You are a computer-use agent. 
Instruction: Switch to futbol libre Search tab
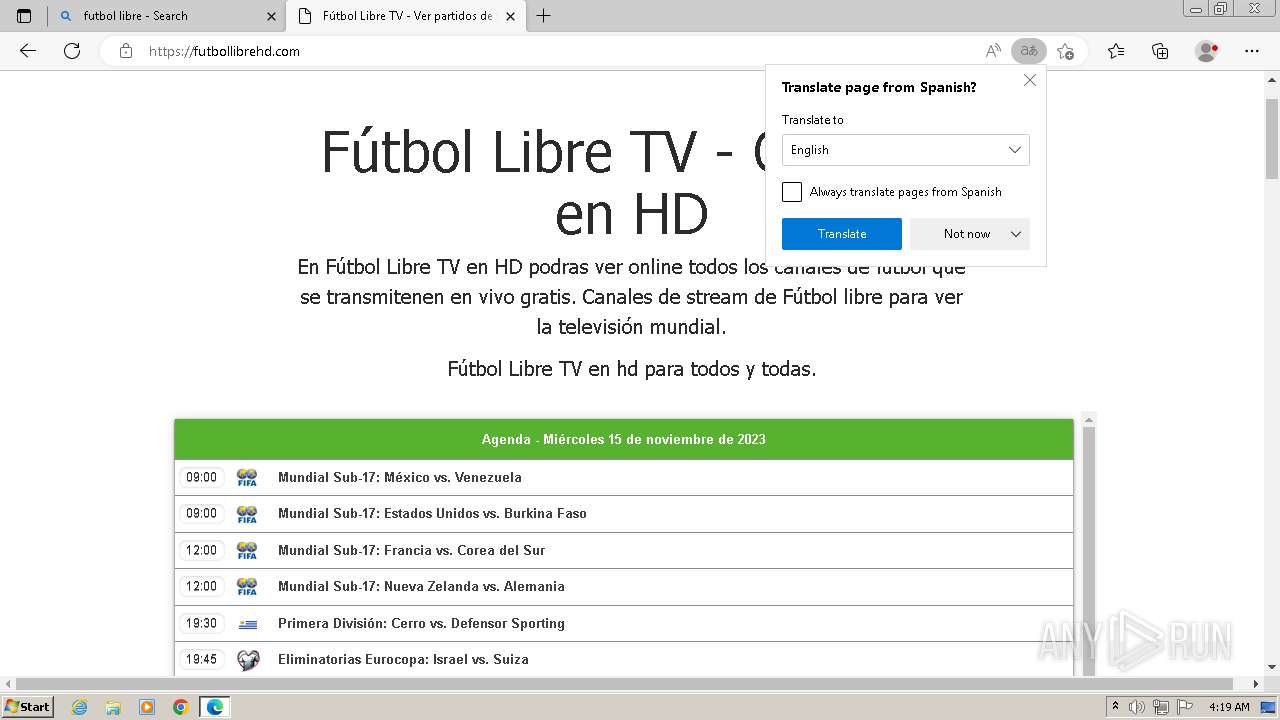tap(165, 16)
